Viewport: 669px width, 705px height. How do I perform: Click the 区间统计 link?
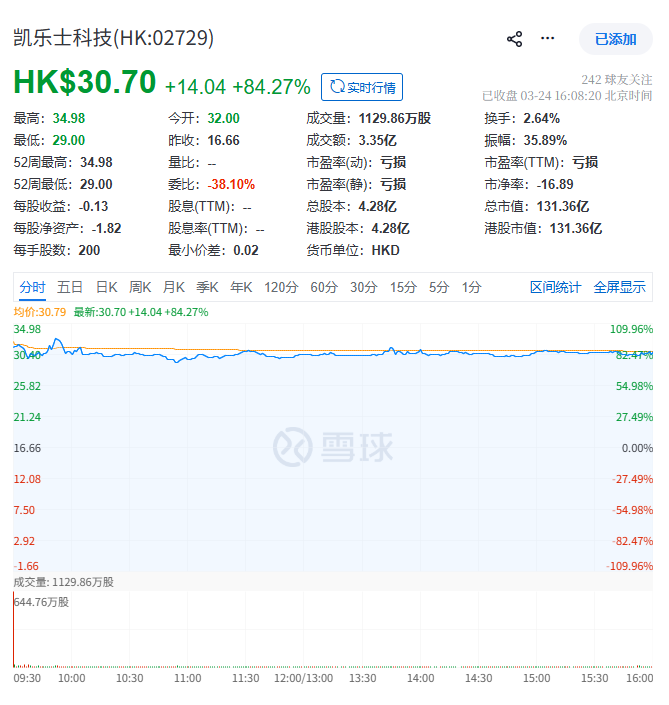(555, 287)
